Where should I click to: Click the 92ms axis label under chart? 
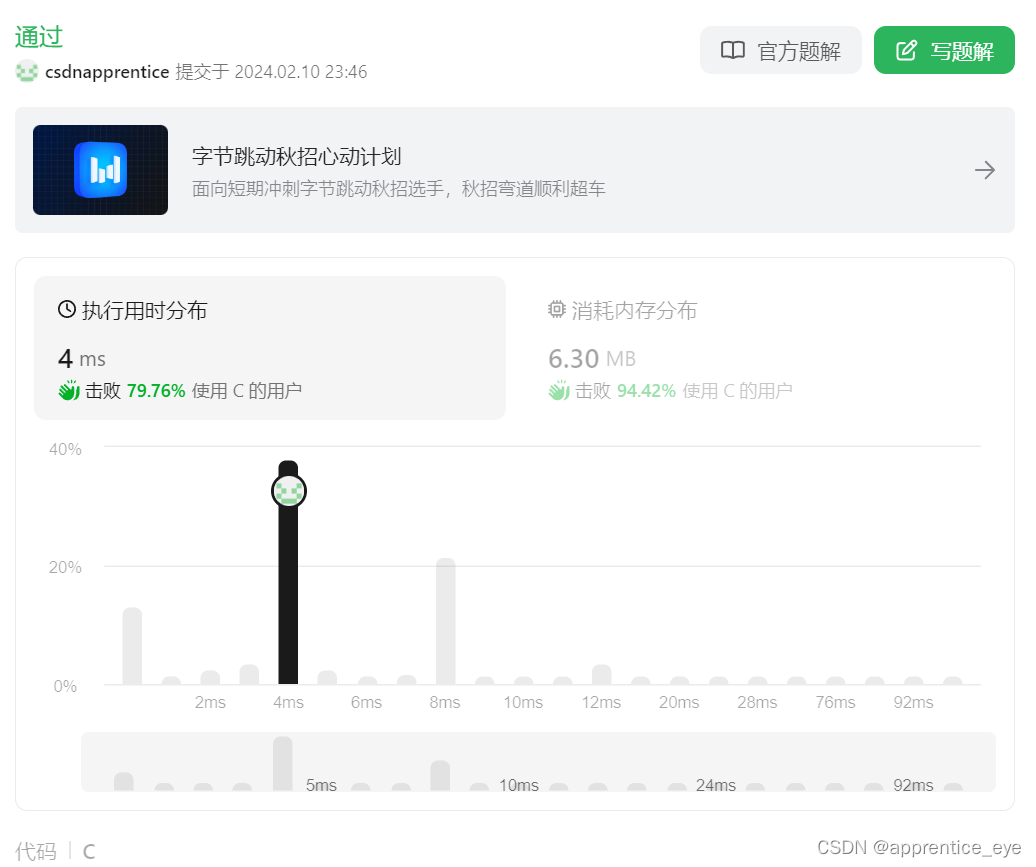click(913, 702)
